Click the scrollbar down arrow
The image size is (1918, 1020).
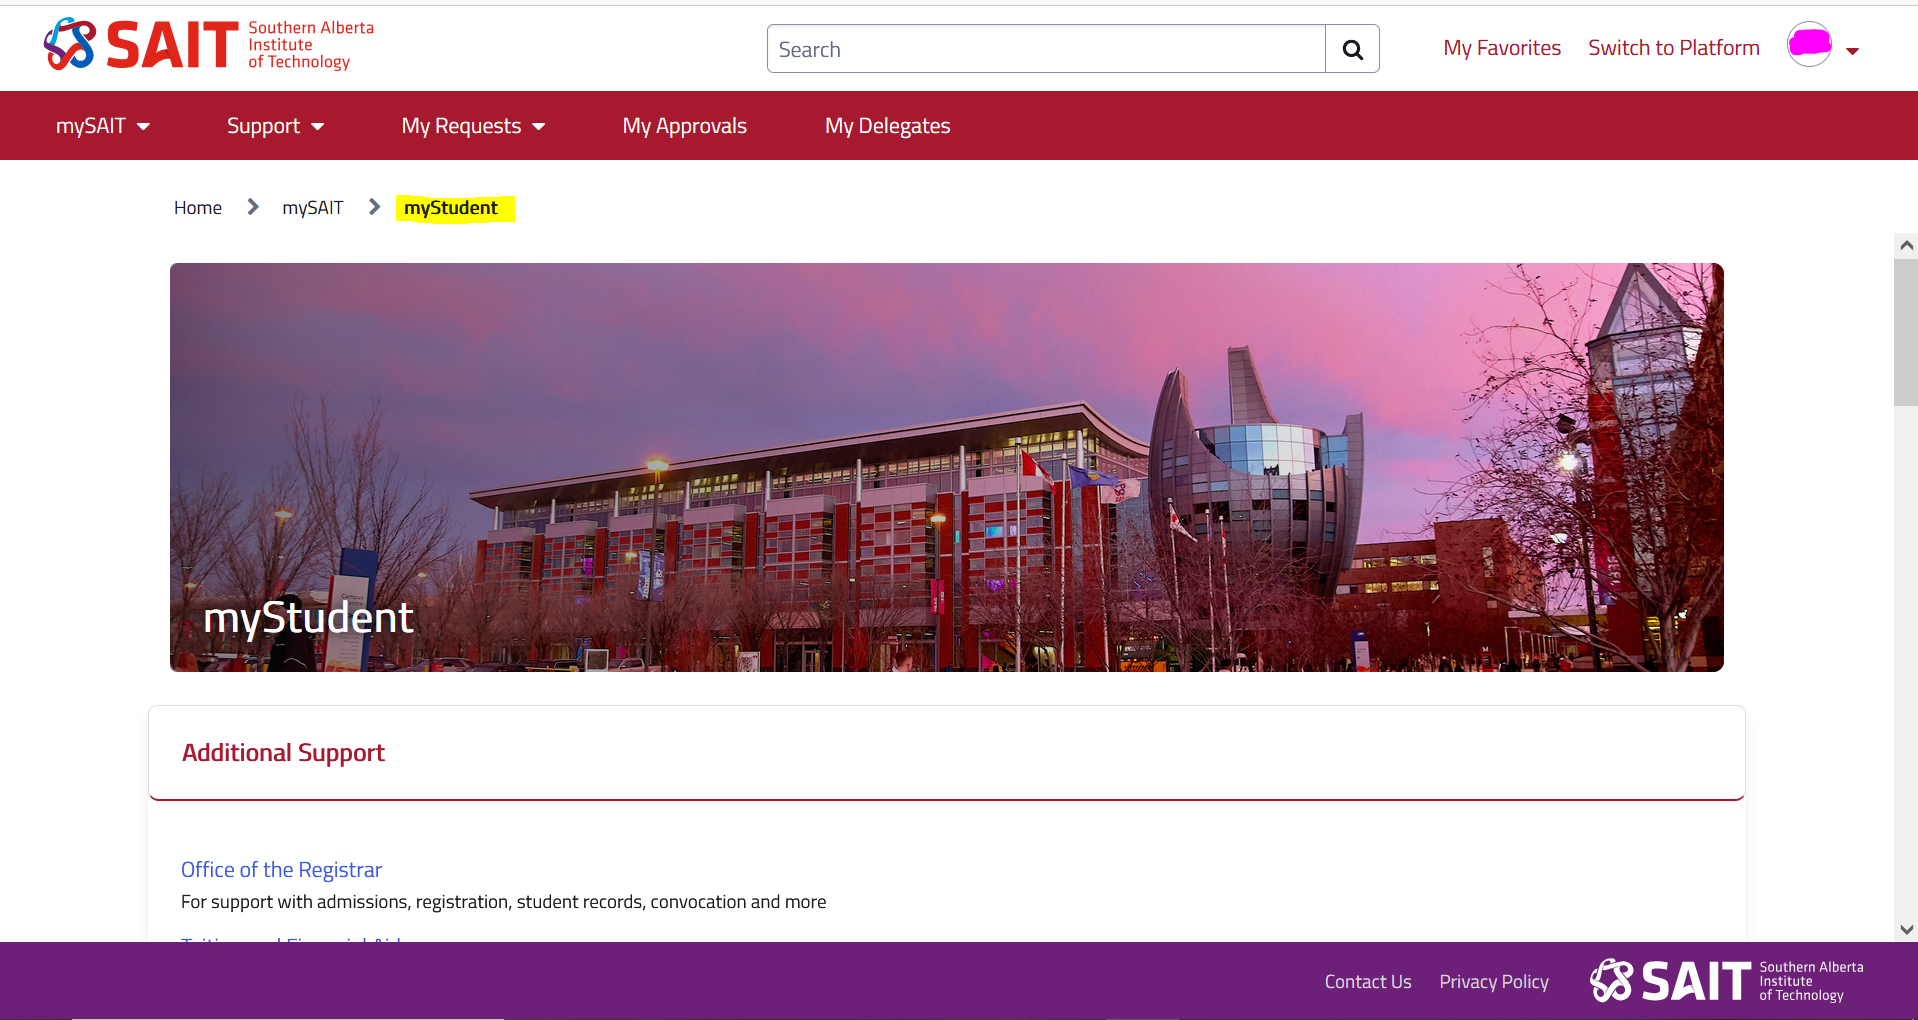click(x=1906, y=929)
